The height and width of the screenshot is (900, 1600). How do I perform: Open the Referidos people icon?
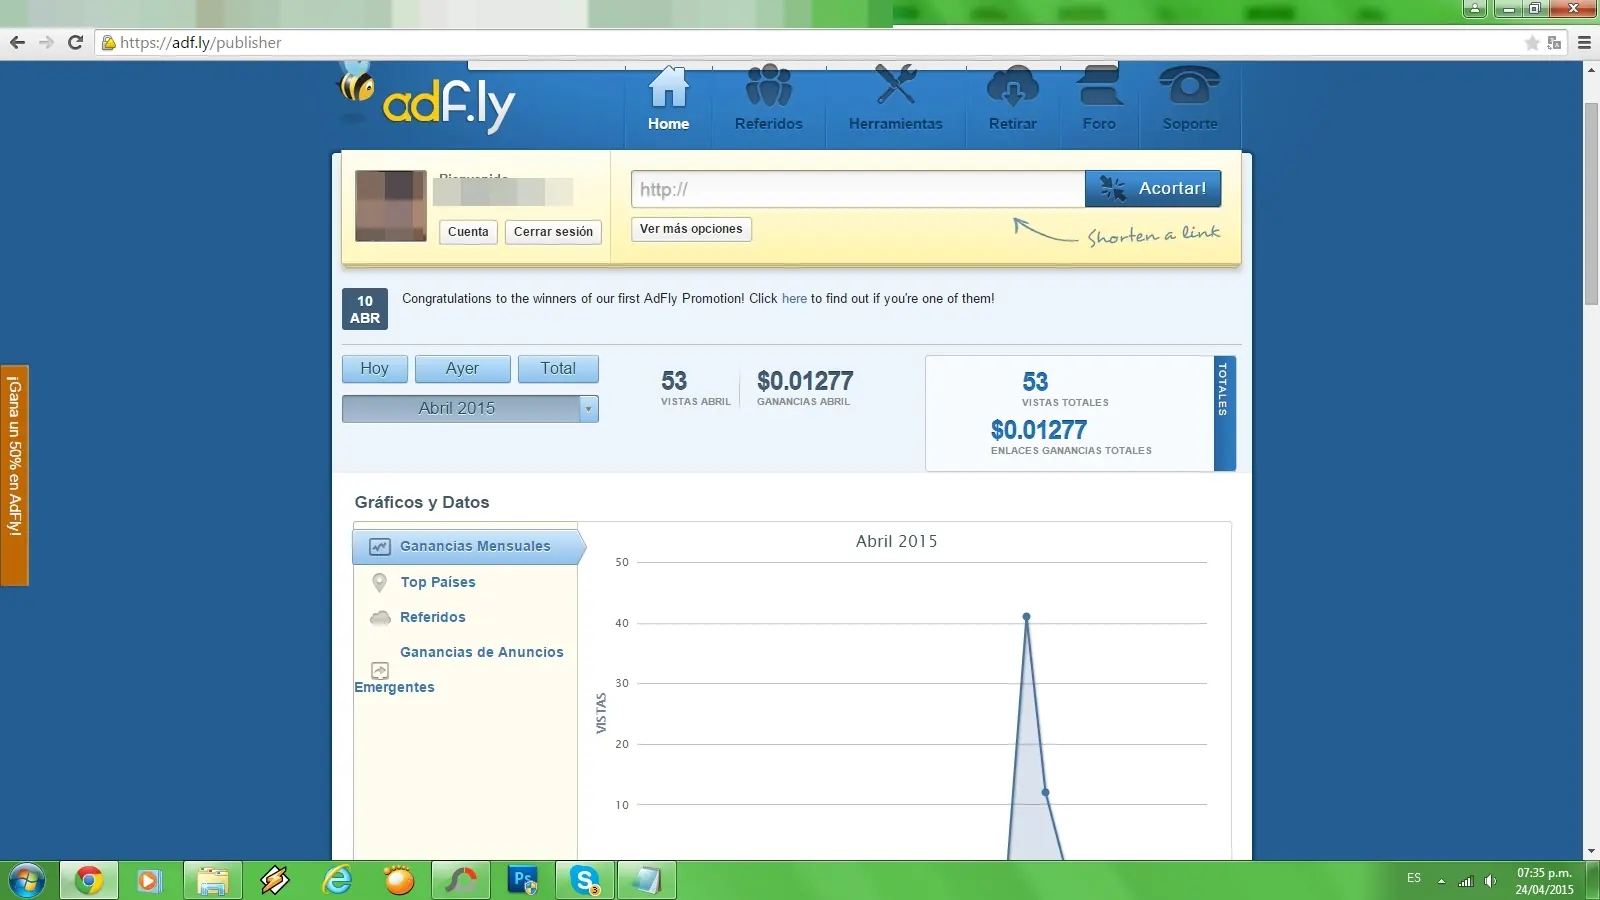pos(768,86)
